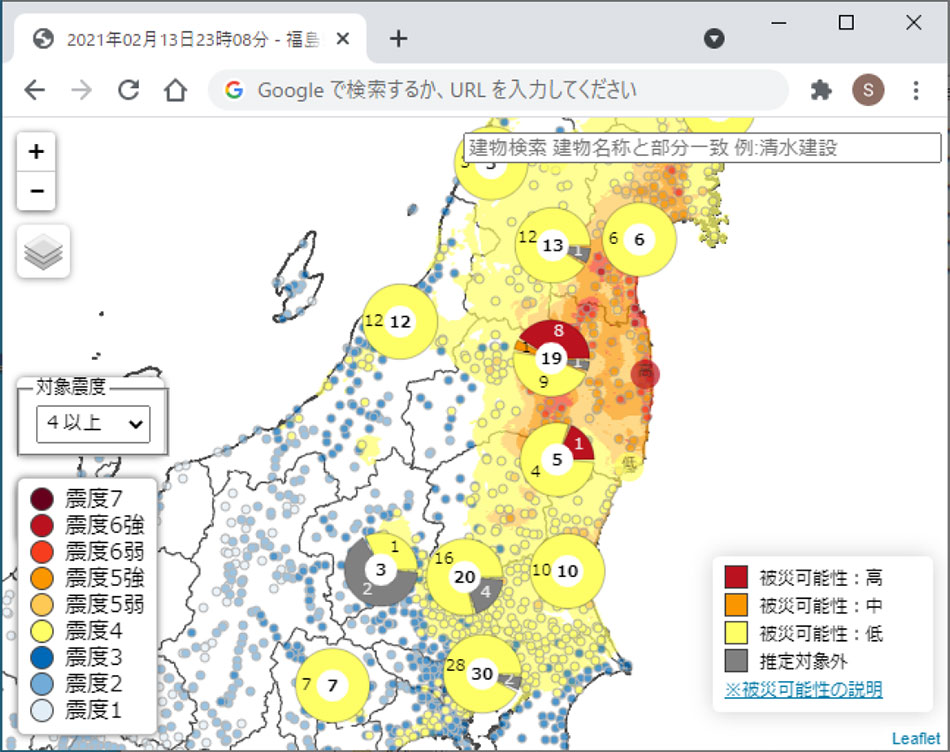Click the 建物検索 search field
Image resolution: width=950 pixels, height=752 pixels.
[x=700, y=148]
